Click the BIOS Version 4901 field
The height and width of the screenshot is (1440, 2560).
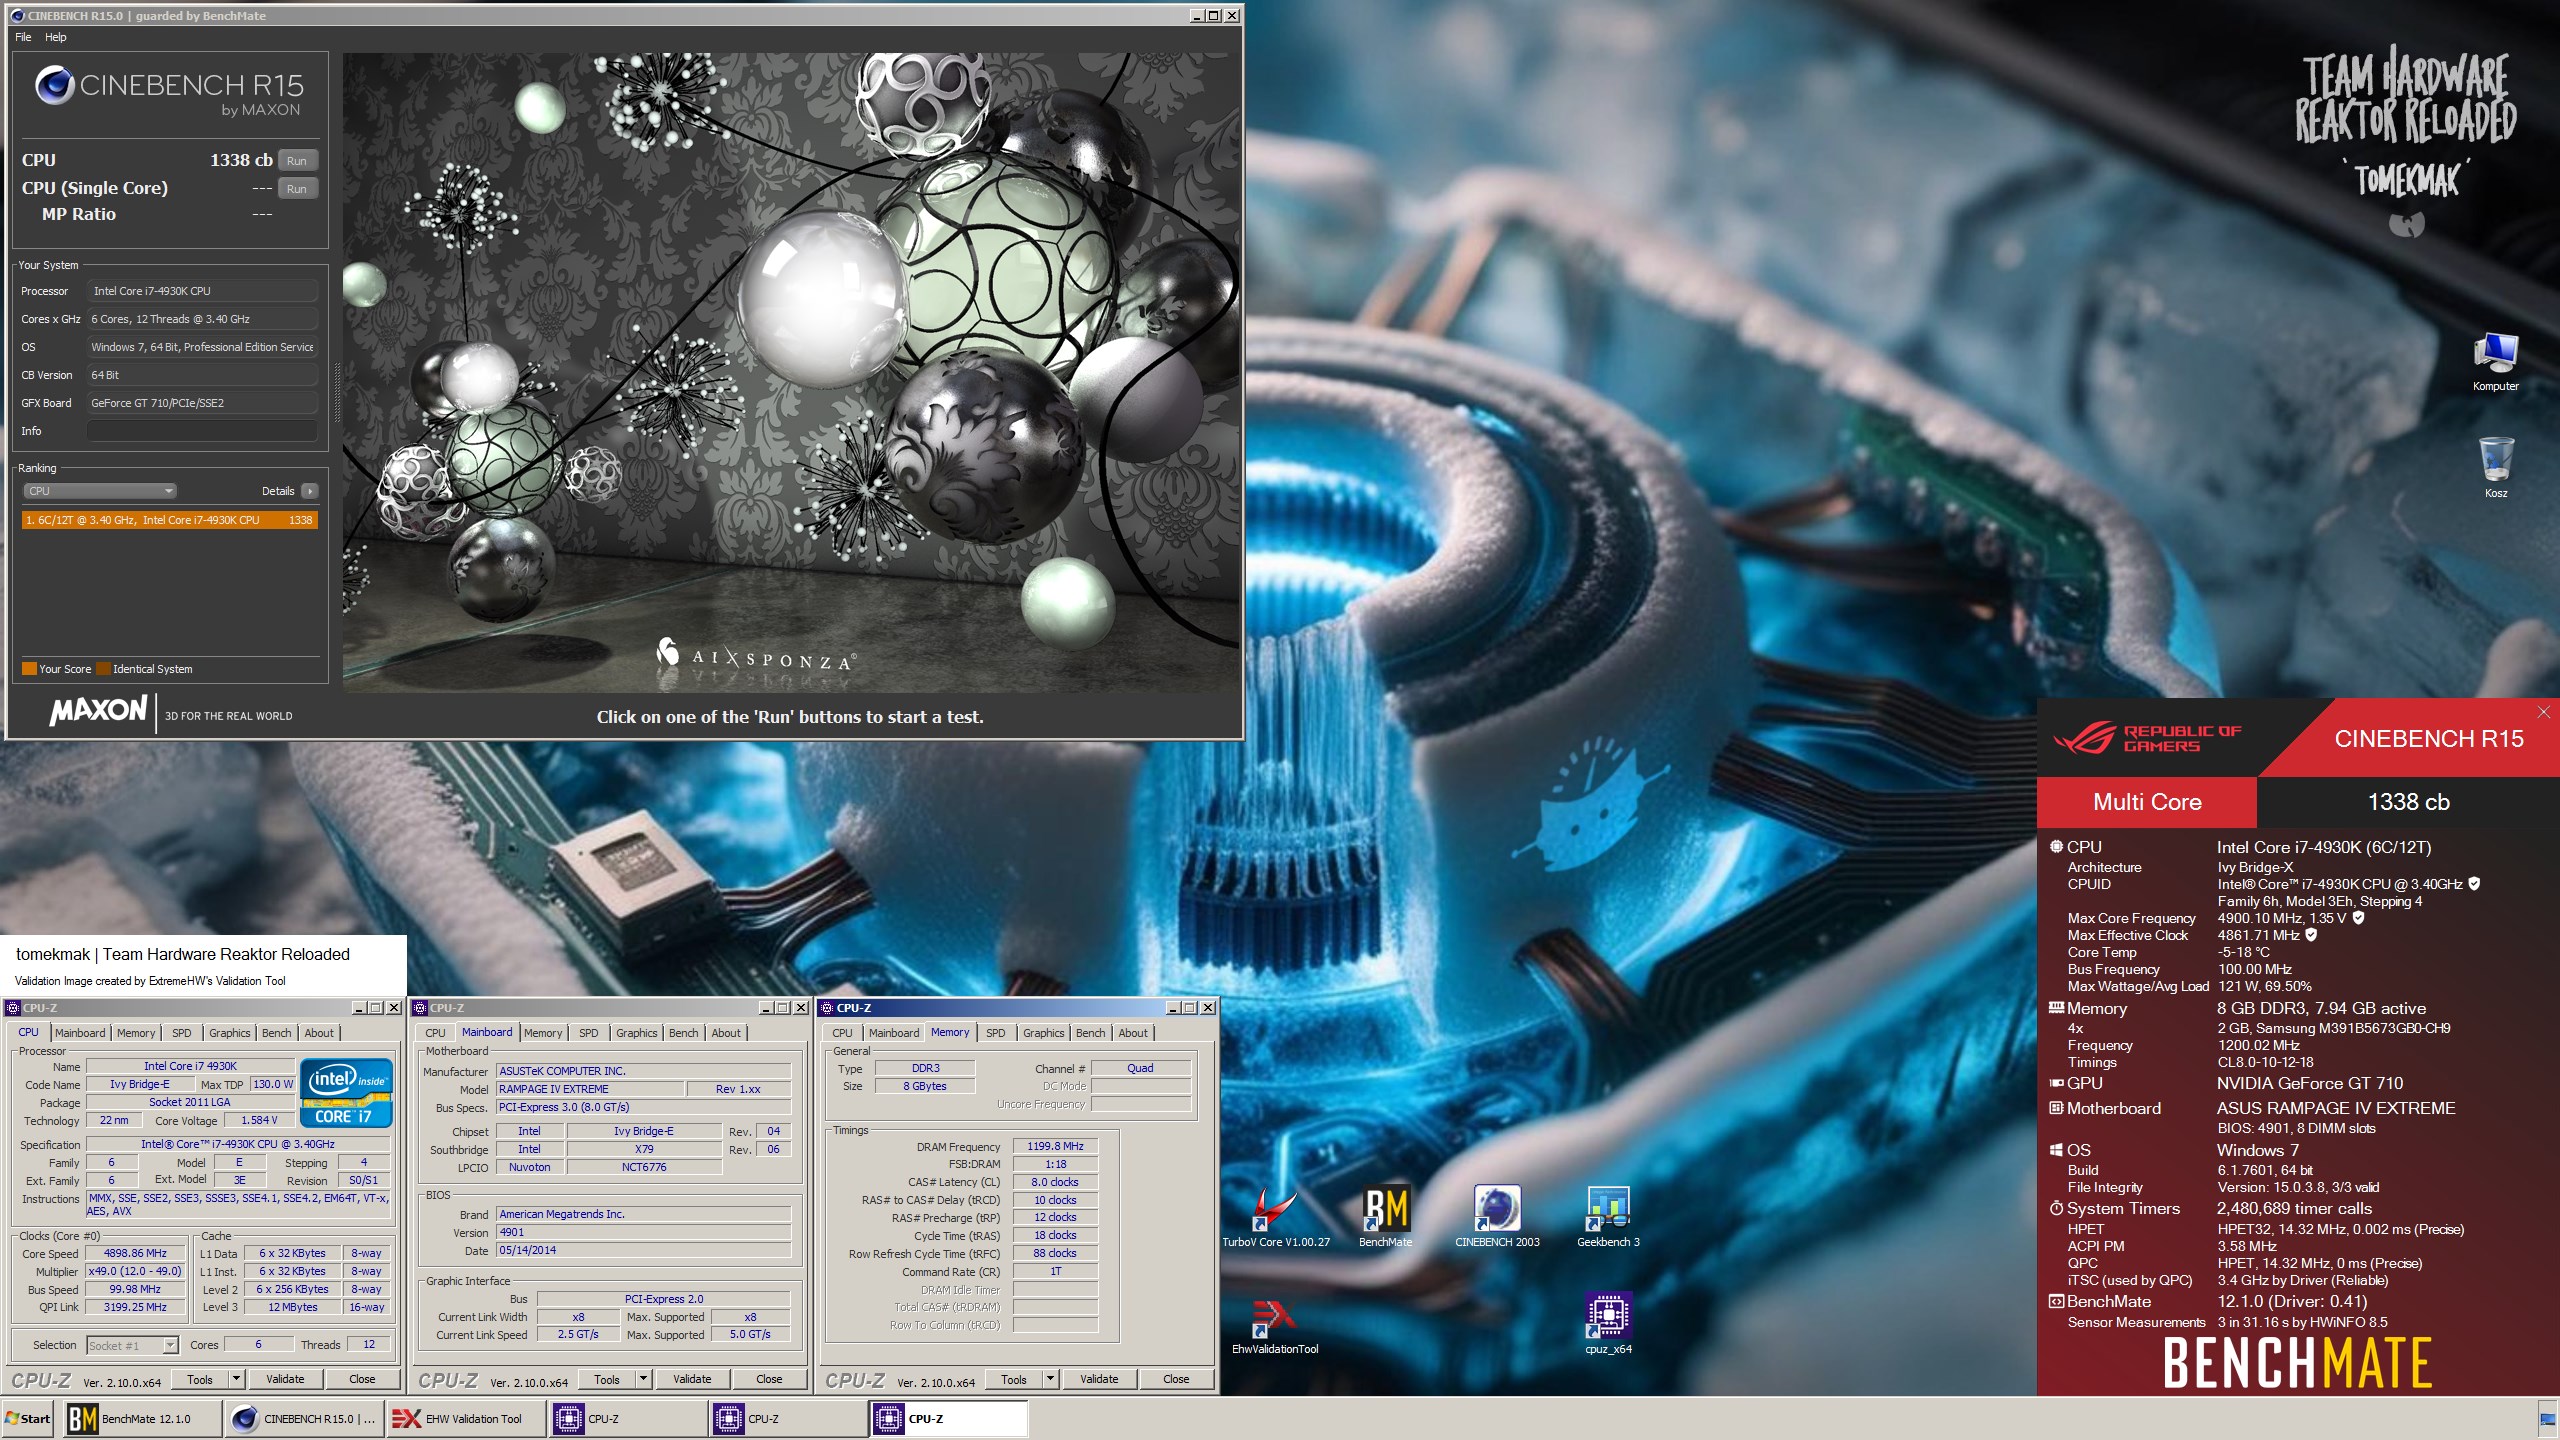[644, 1232]
